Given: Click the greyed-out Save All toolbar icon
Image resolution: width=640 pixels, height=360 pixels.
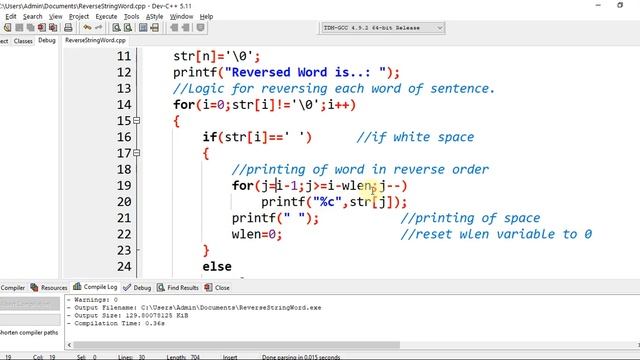Looking at the screenshot, I should (31, 28).
